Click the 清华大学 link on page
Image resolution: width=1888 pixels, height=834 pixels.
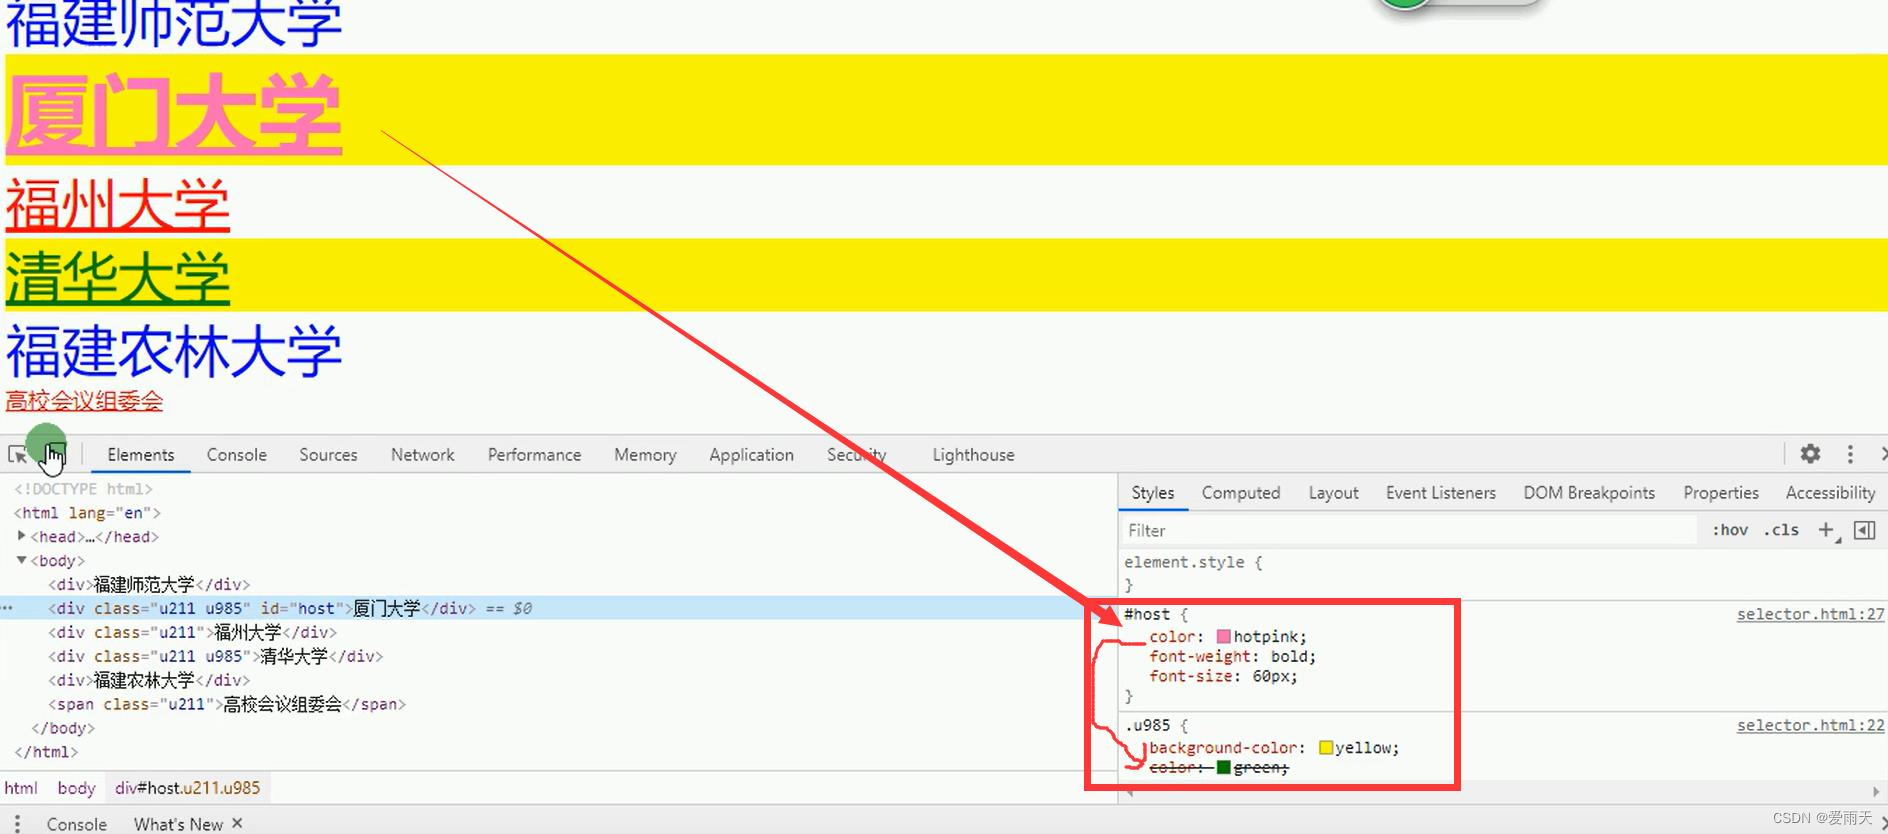118,277
